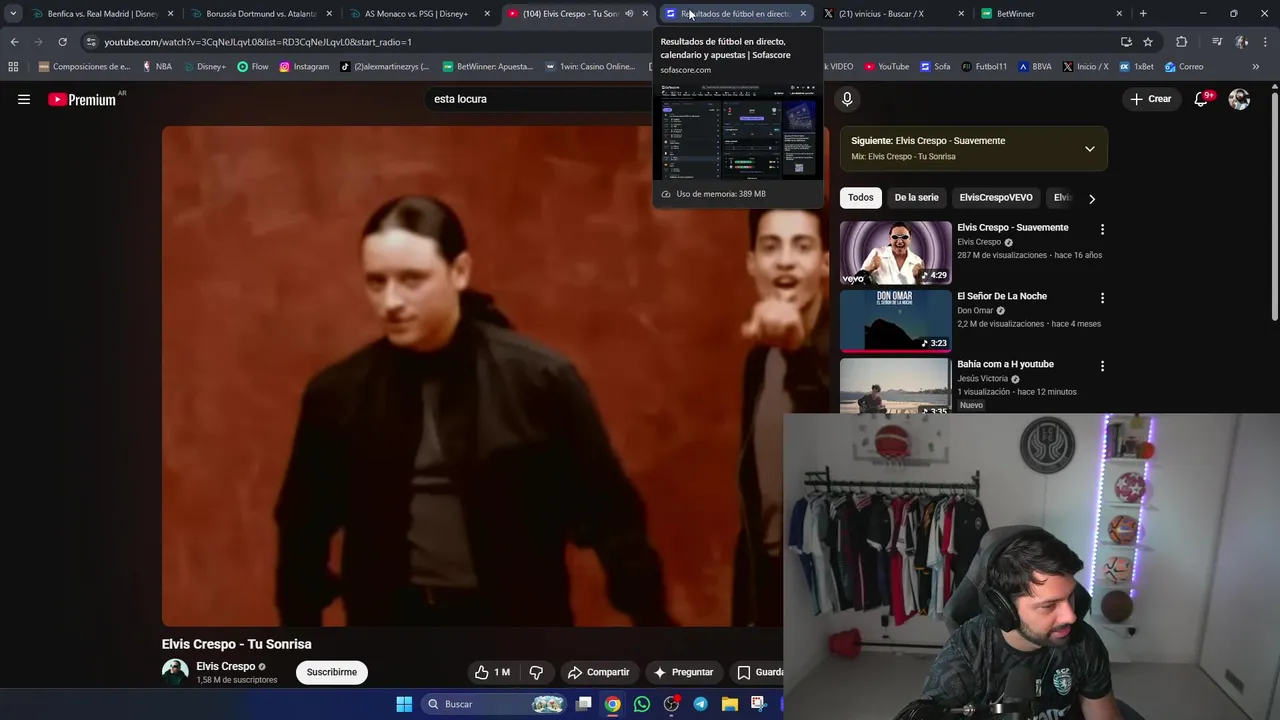
Task: Open Snipping Tool from taskbar
Action: pos(758,704)
